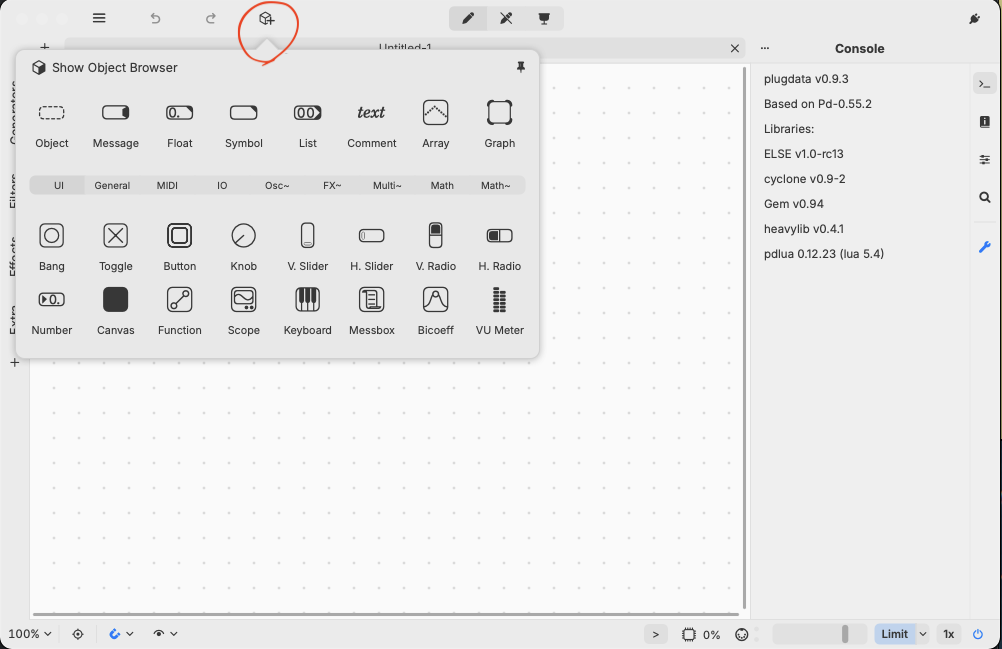Select the General category tab

pyautogui.click(x=112, y=185)
